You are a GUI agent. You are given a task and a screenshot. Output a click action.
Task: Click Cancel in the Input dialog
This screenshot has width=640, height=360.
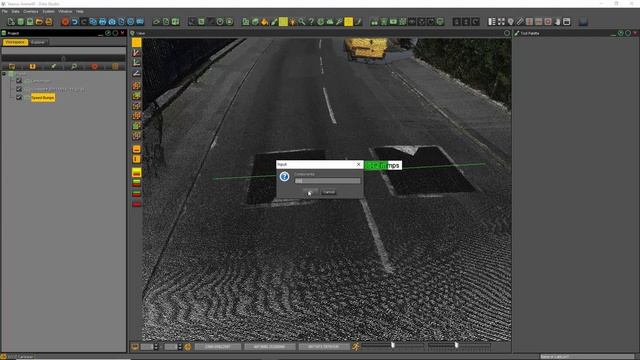pyautogui.click(x=329, y=192)
